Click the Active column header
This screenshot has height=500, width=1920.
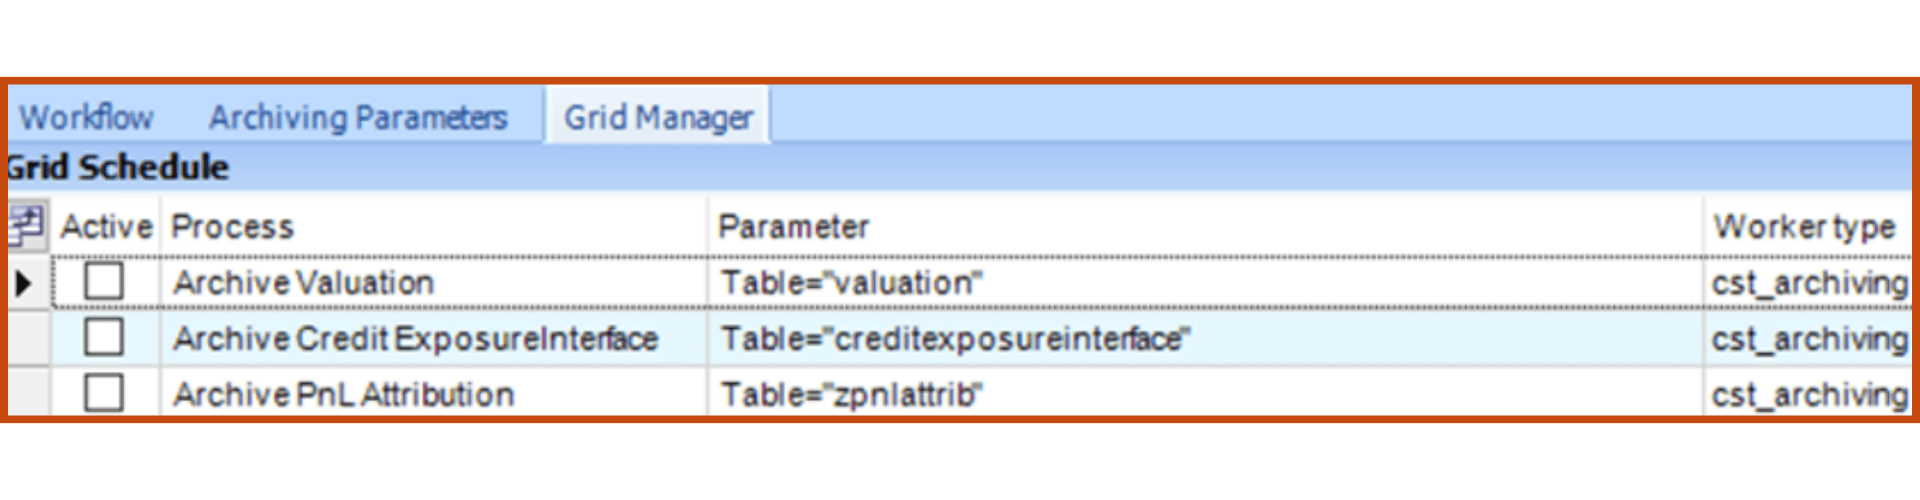[x=106, y=227]
